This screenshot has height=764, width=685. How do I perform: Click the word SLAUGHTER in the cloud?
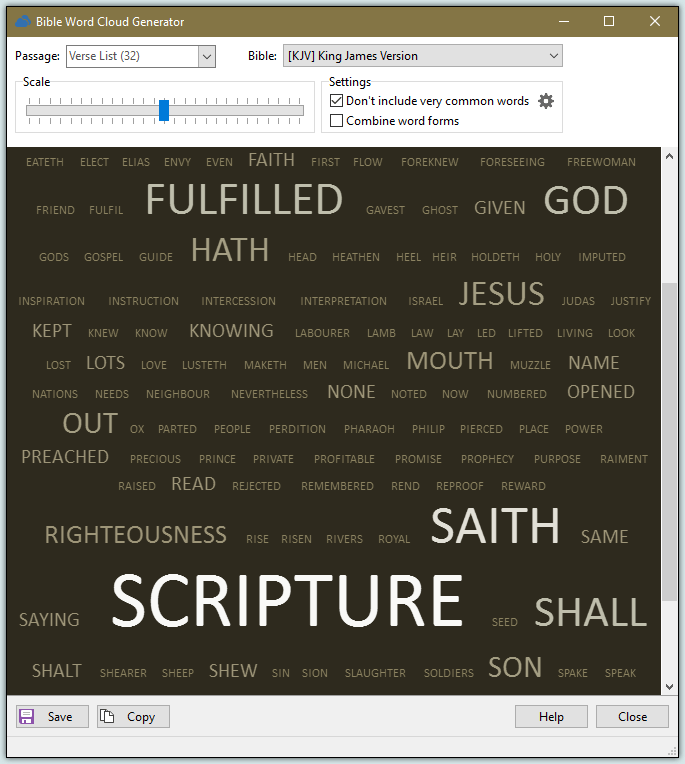click(375, 673)
